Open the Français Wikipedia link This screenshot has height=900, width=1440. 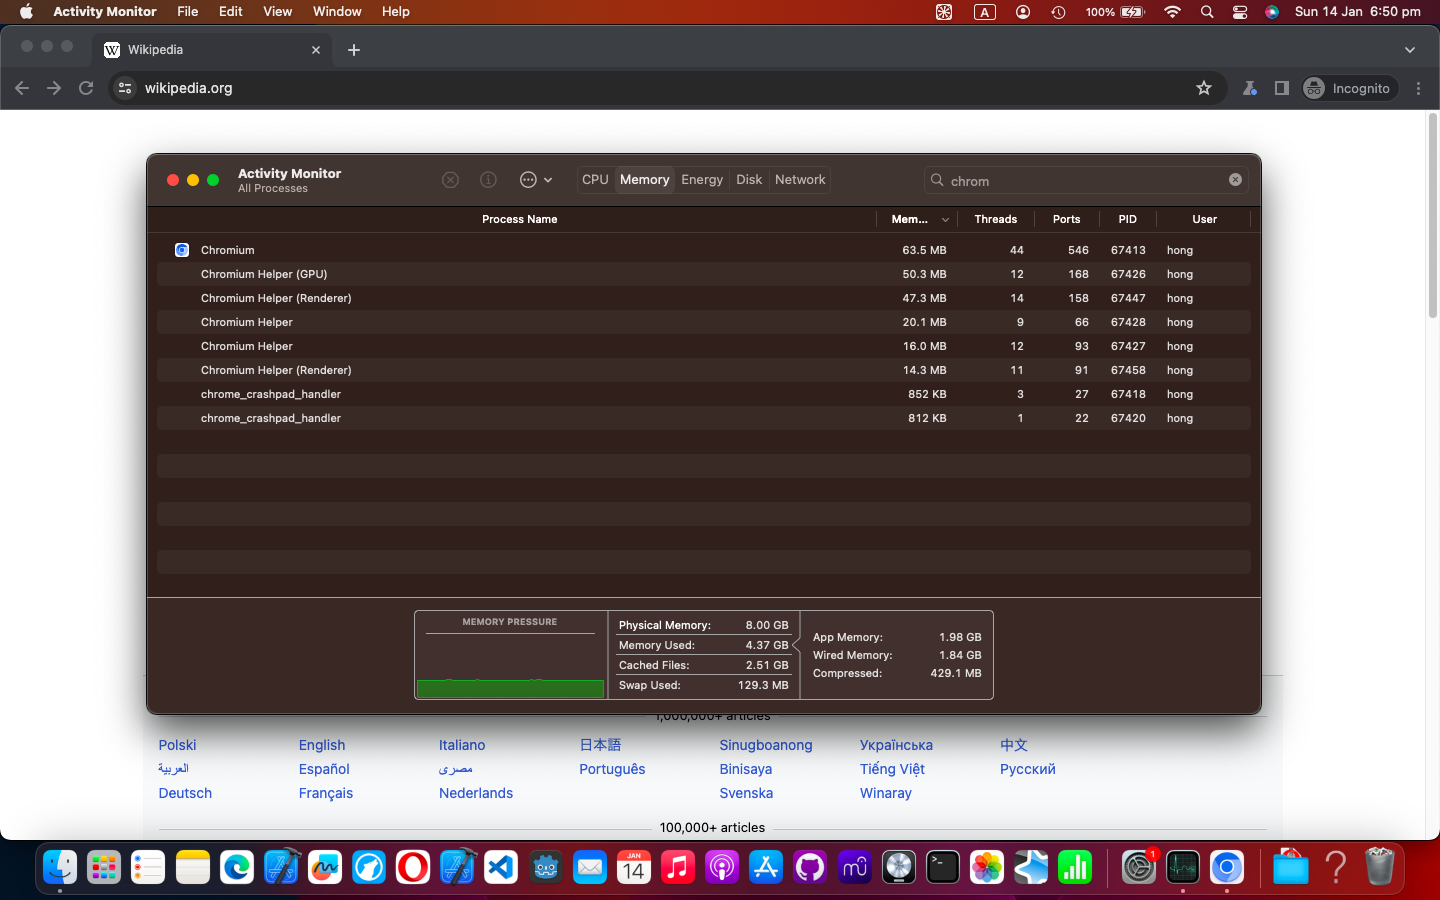(326, 793)
